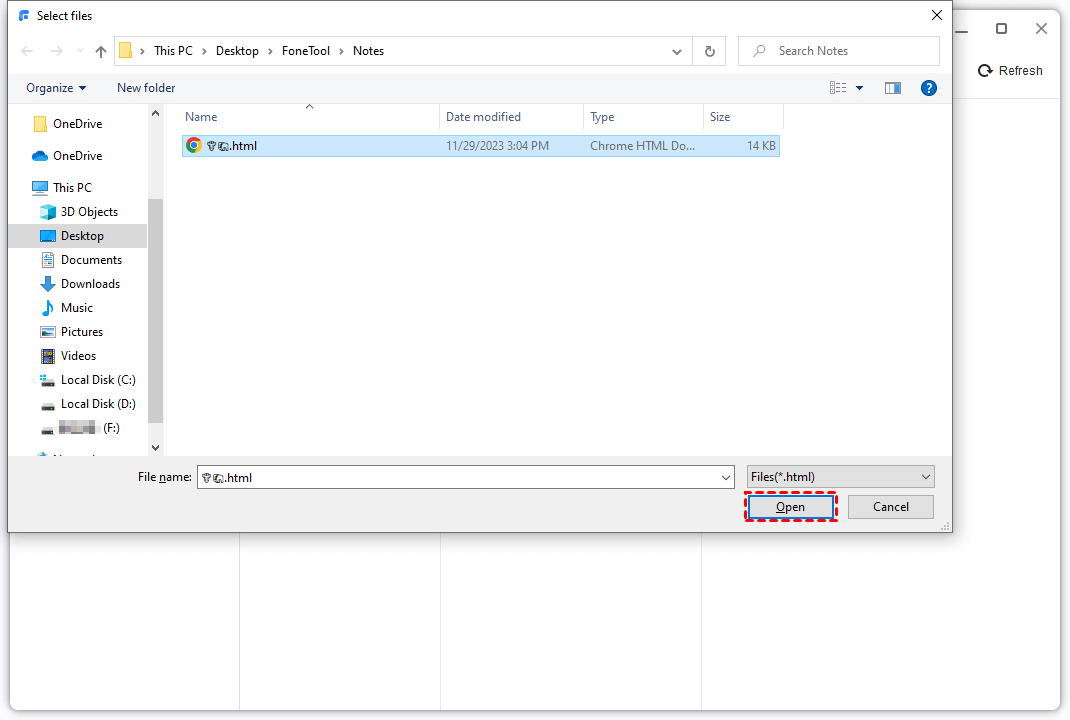Open the view options dropdown arrow
Image resolution: width=1070 pixels, height=720 pixels.
860,88
